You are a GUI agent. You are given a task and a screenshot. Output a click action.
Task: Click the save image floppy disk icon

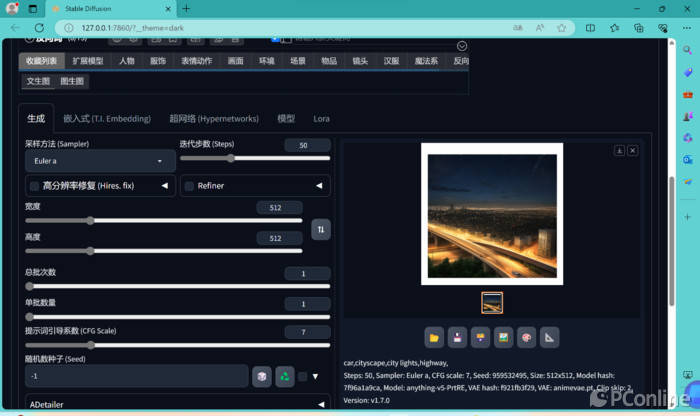point(457,338)
